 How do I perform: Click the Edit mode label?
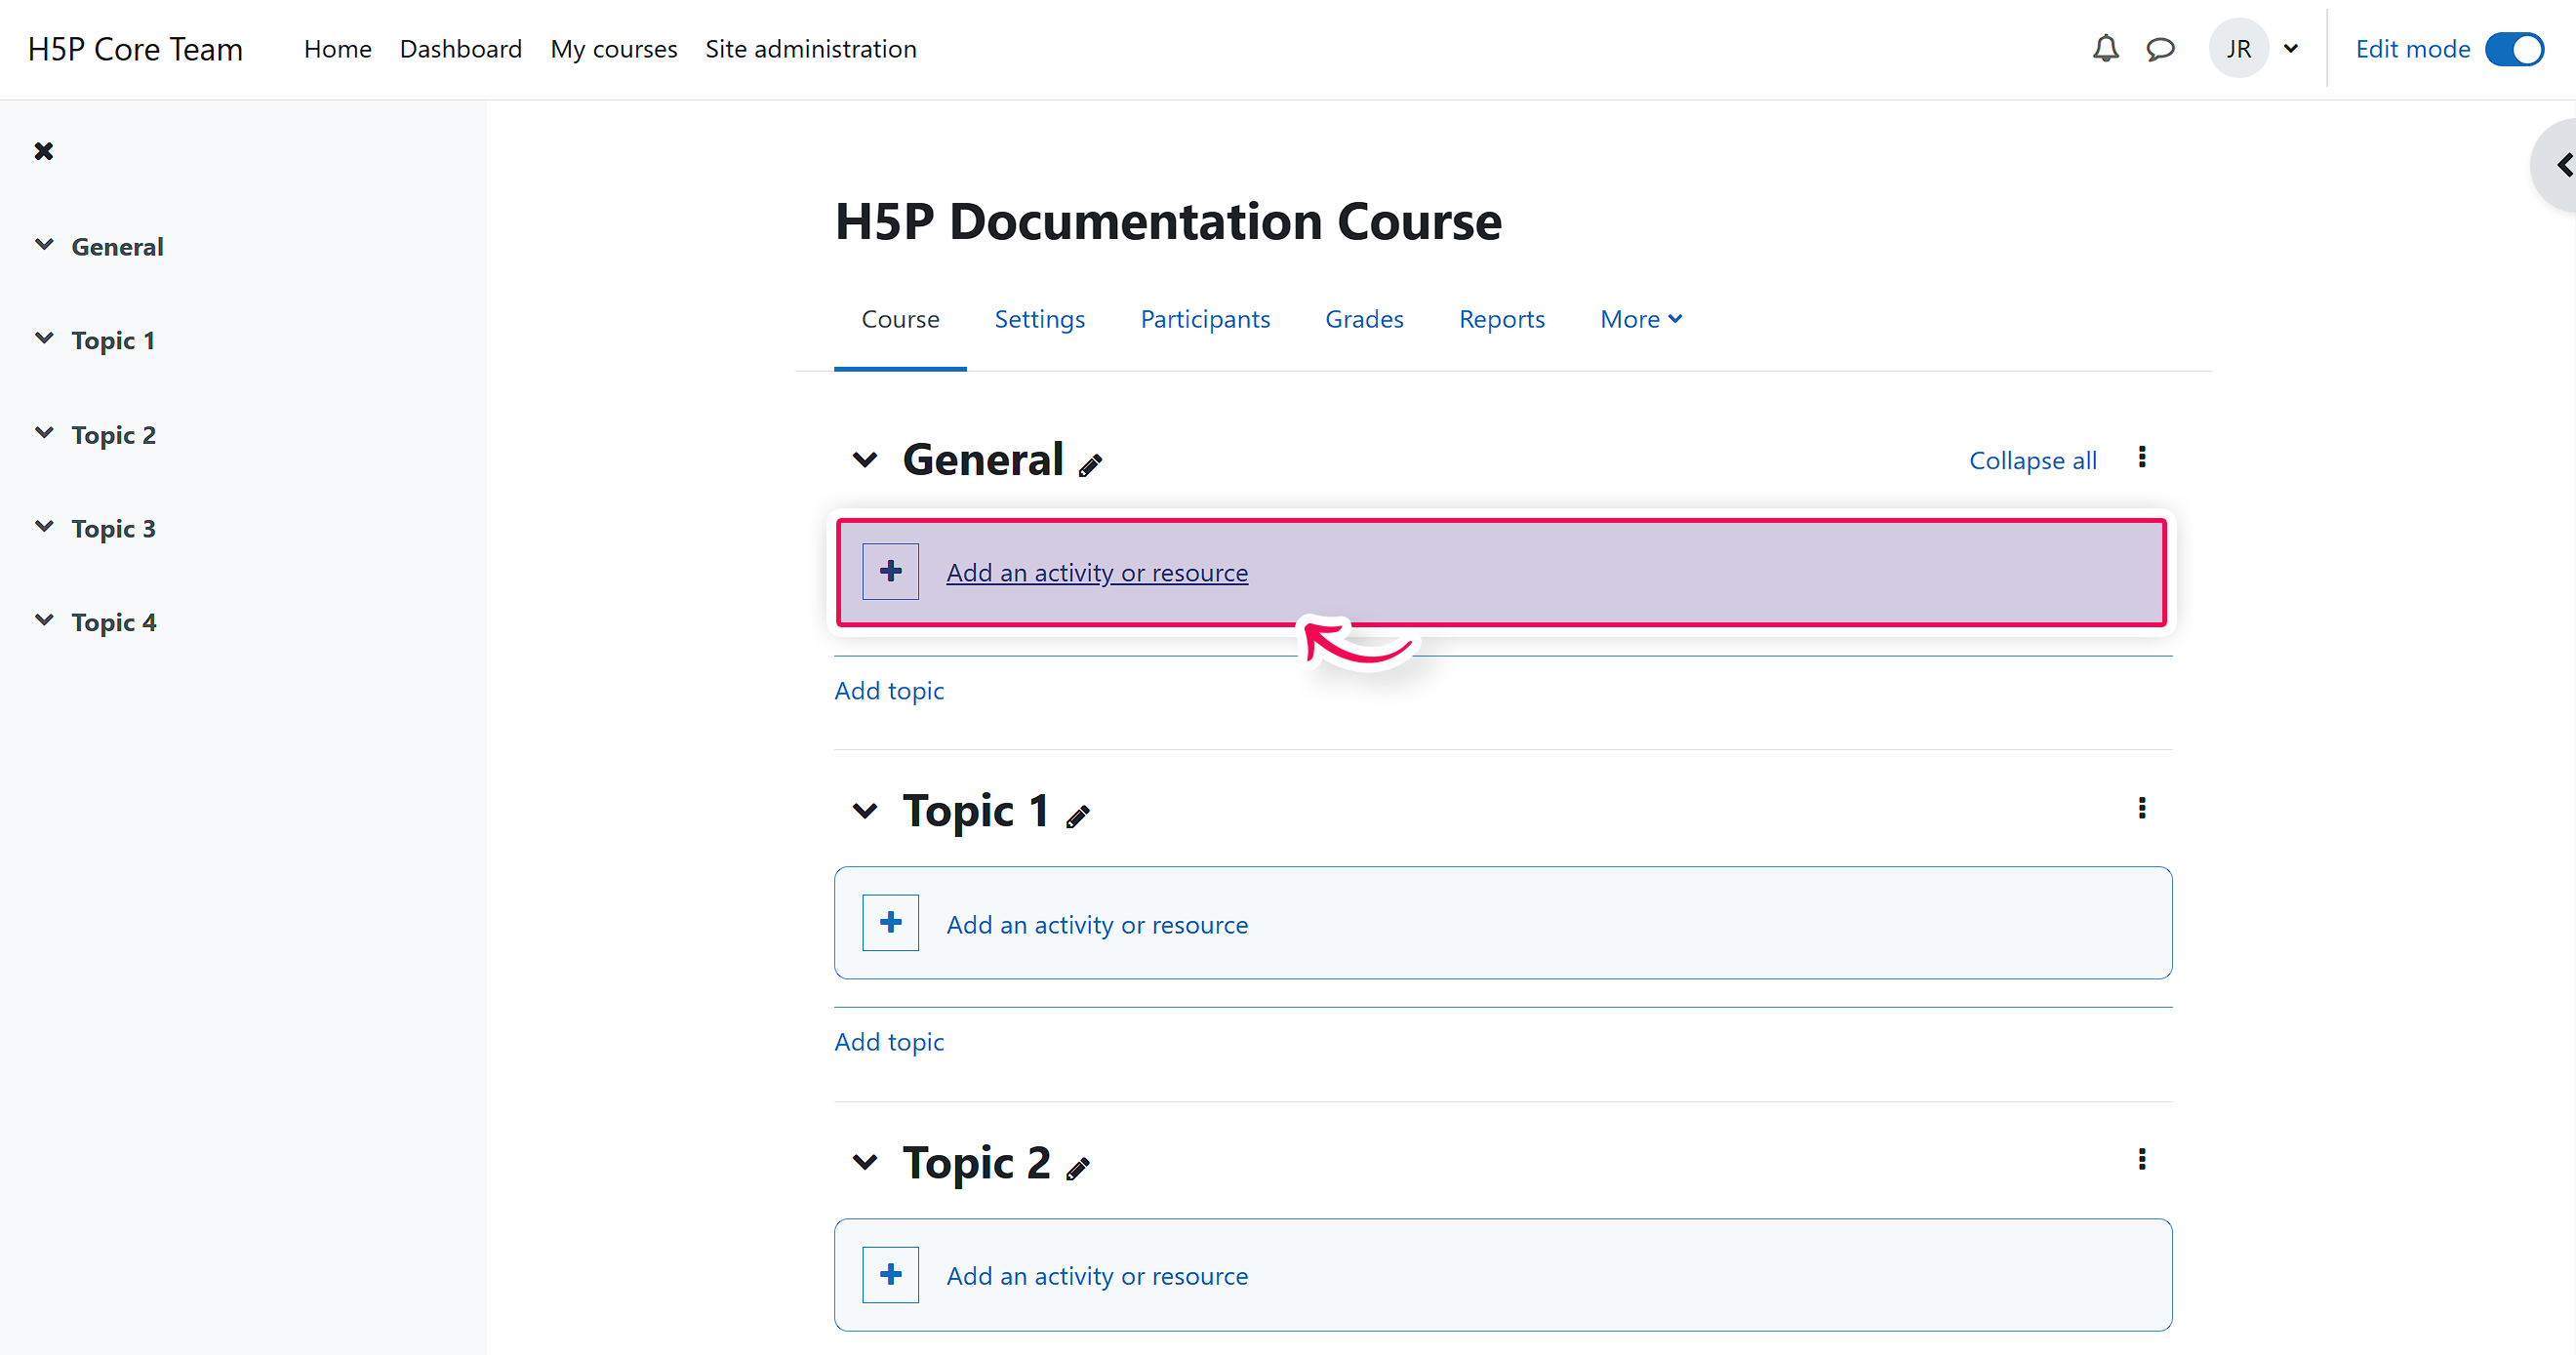[x=2412, y=49]
